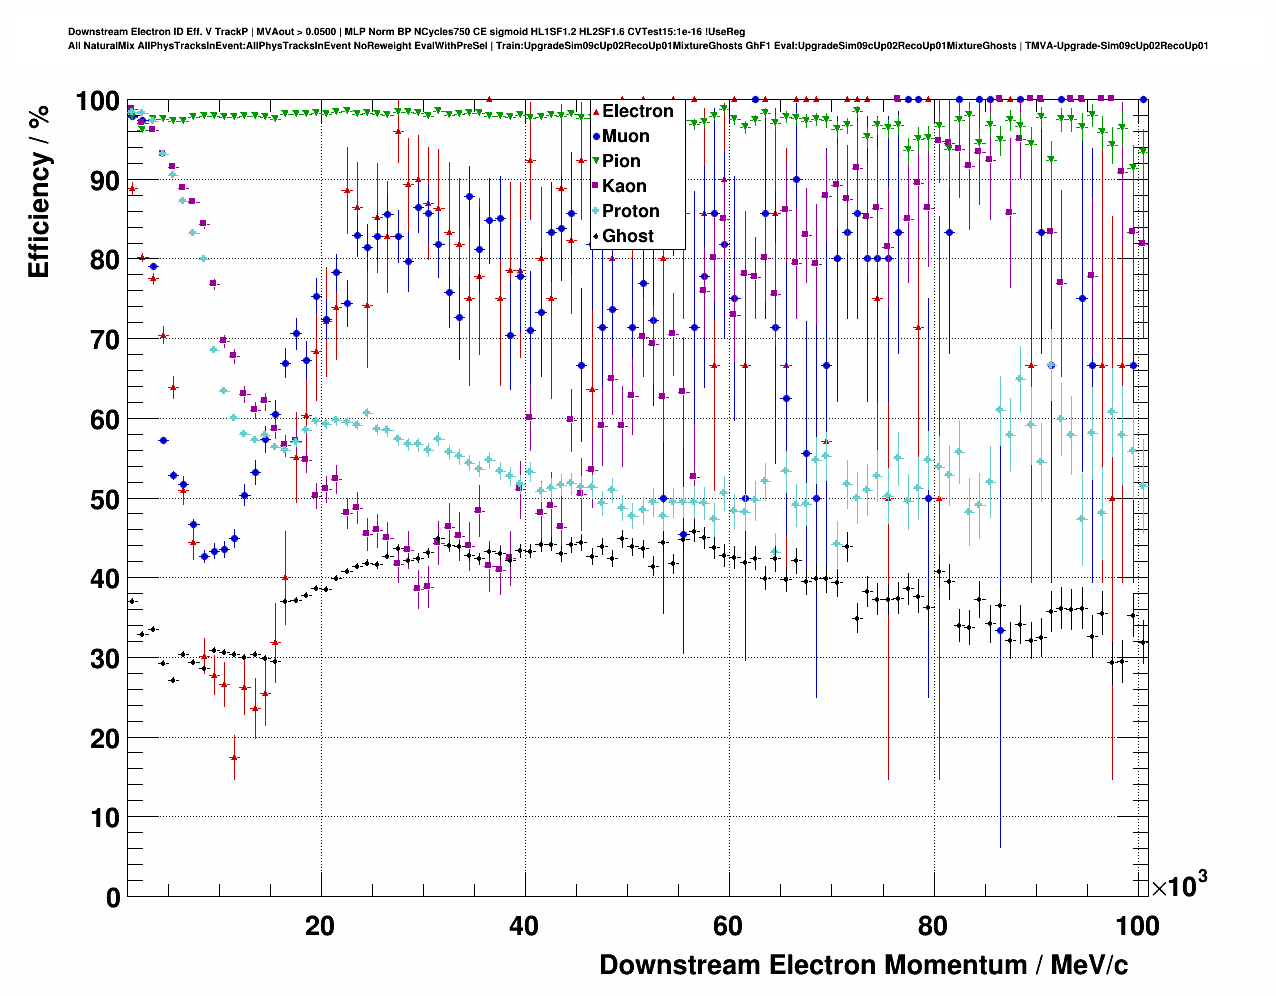Click the y-axis tick label '100'
The image size is (1276, 996).
[x=97, y=102]
